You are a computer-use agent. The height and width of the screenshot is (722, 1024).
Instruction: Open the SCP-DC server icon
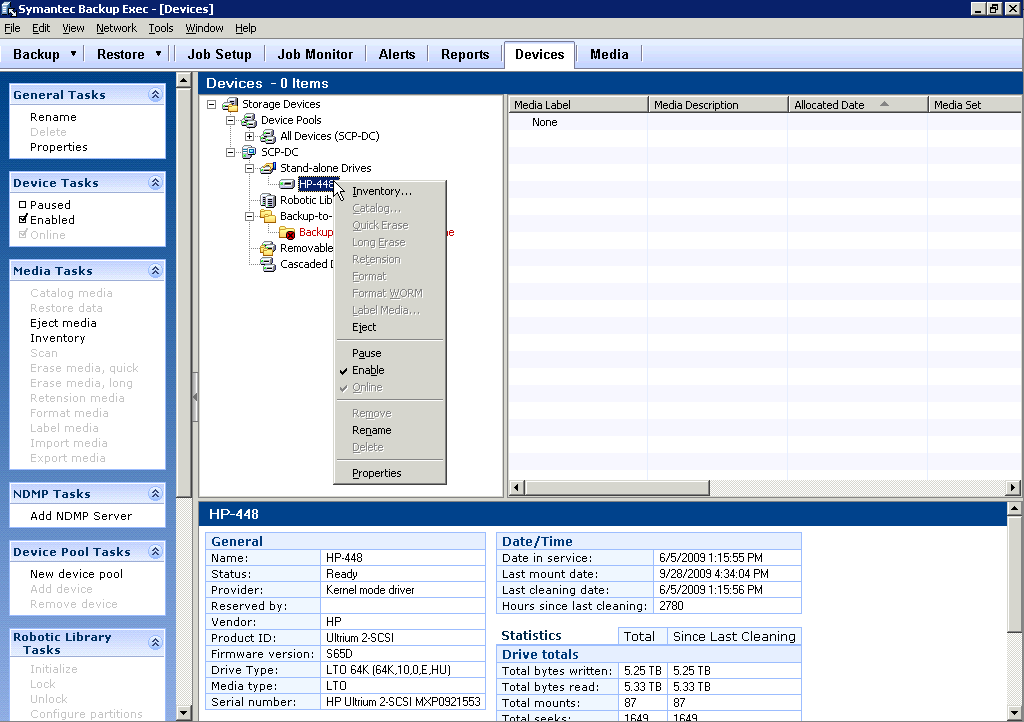(251, 152)
